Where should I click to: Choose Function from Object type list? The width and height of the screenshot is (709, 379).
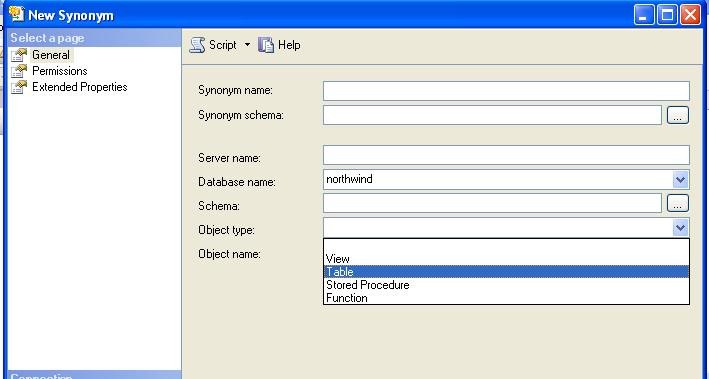[x=506, y=298]
